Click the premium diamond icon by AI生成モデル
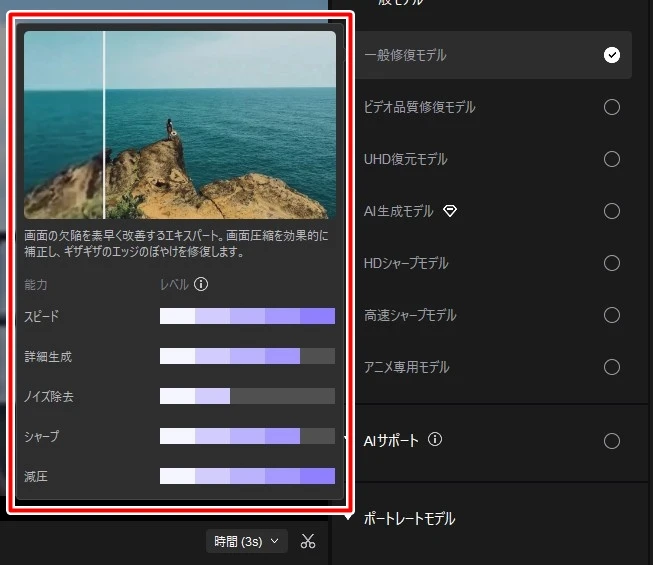653x565 pixels. 450,211
